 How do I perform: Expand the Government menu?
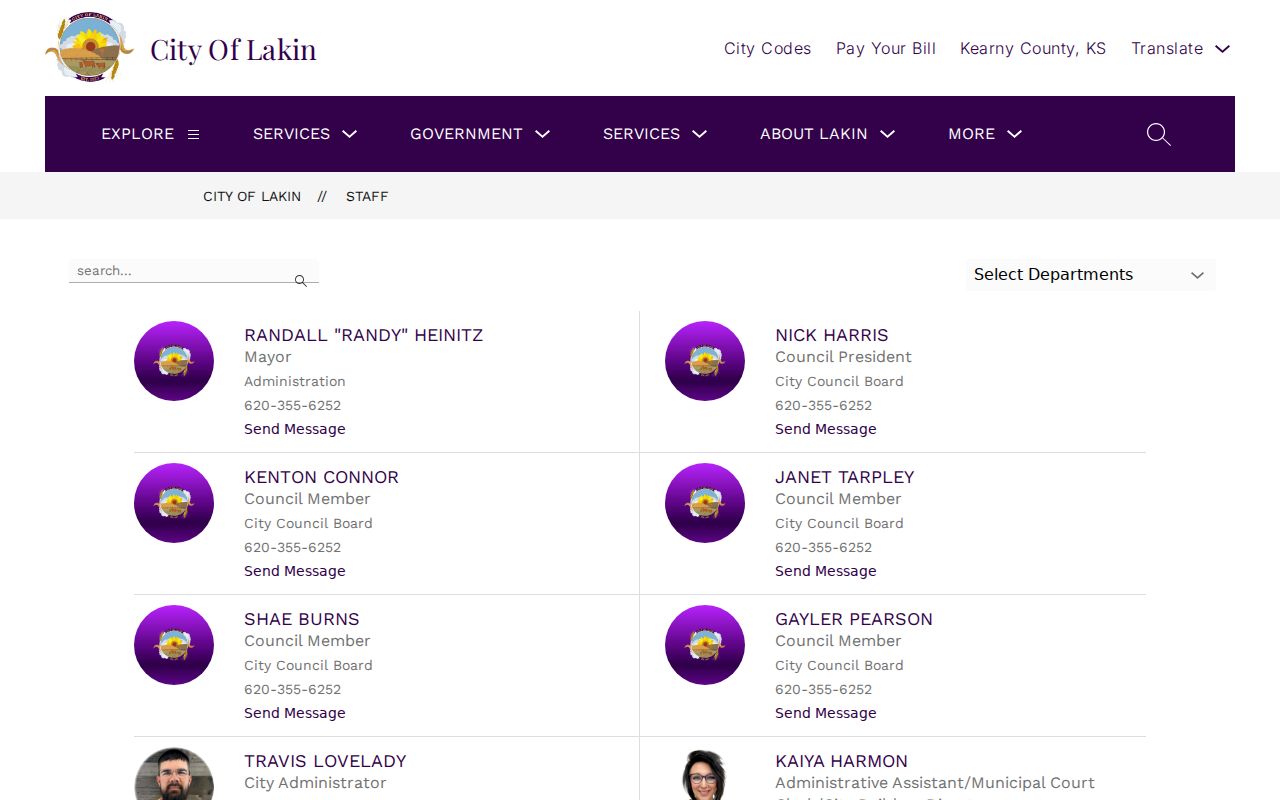480,134
